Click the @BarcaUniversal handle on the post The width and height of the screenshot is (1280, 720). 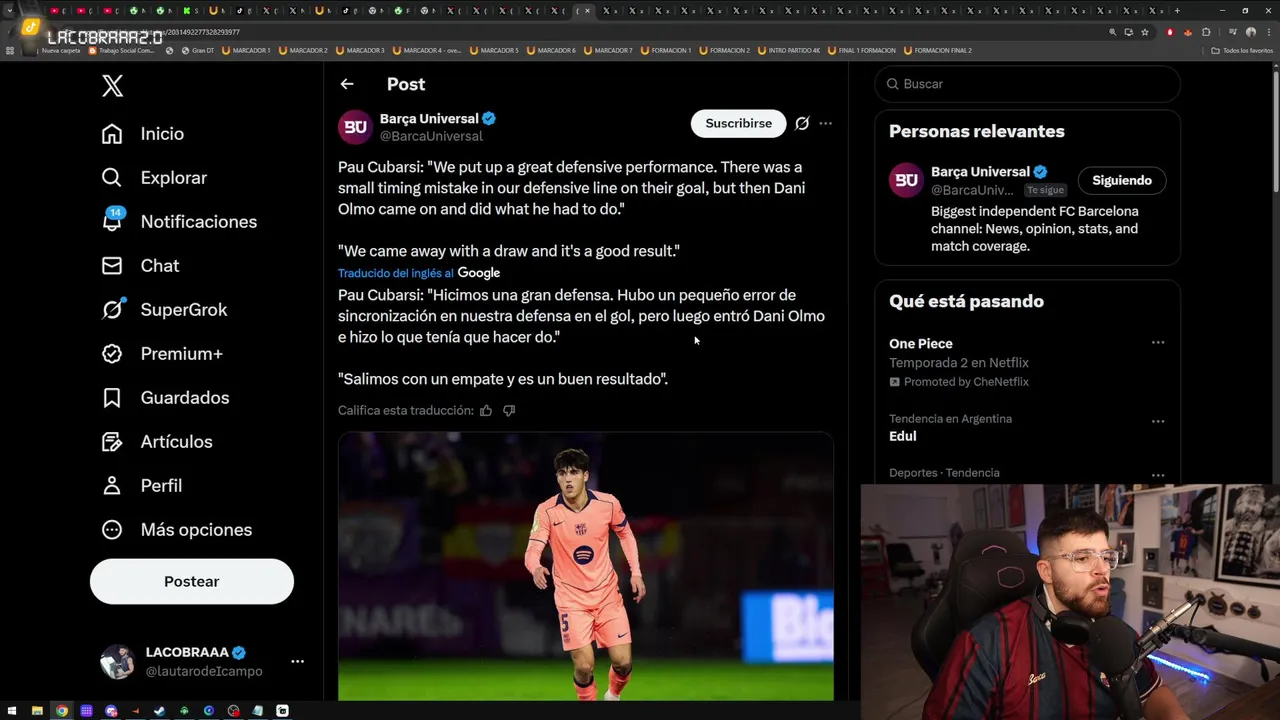click(x=431, y=136)
